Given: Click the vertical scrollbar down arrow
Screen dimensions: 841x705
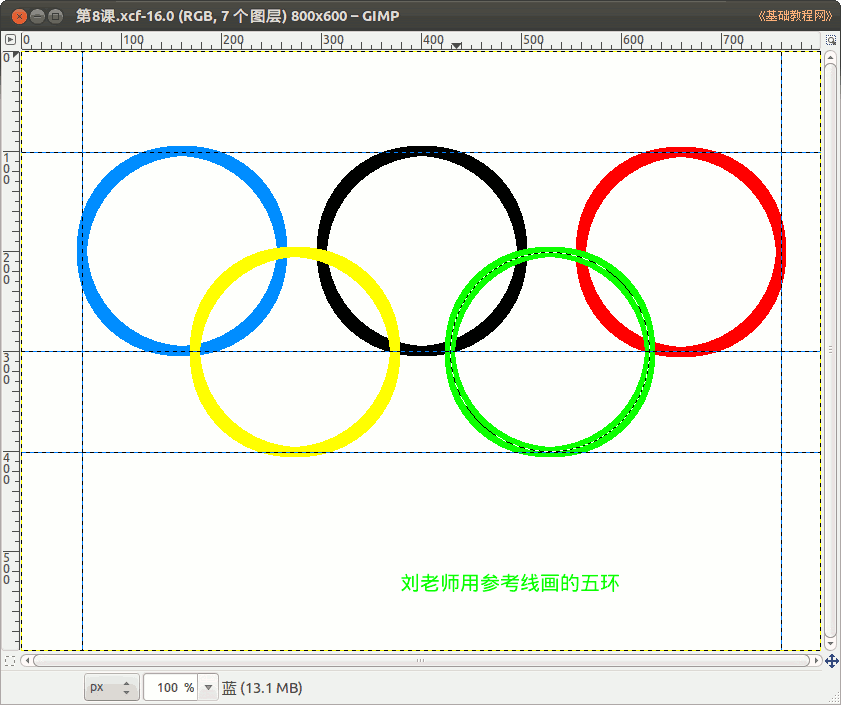Looking at the screenshot, I should pos(830,644).
